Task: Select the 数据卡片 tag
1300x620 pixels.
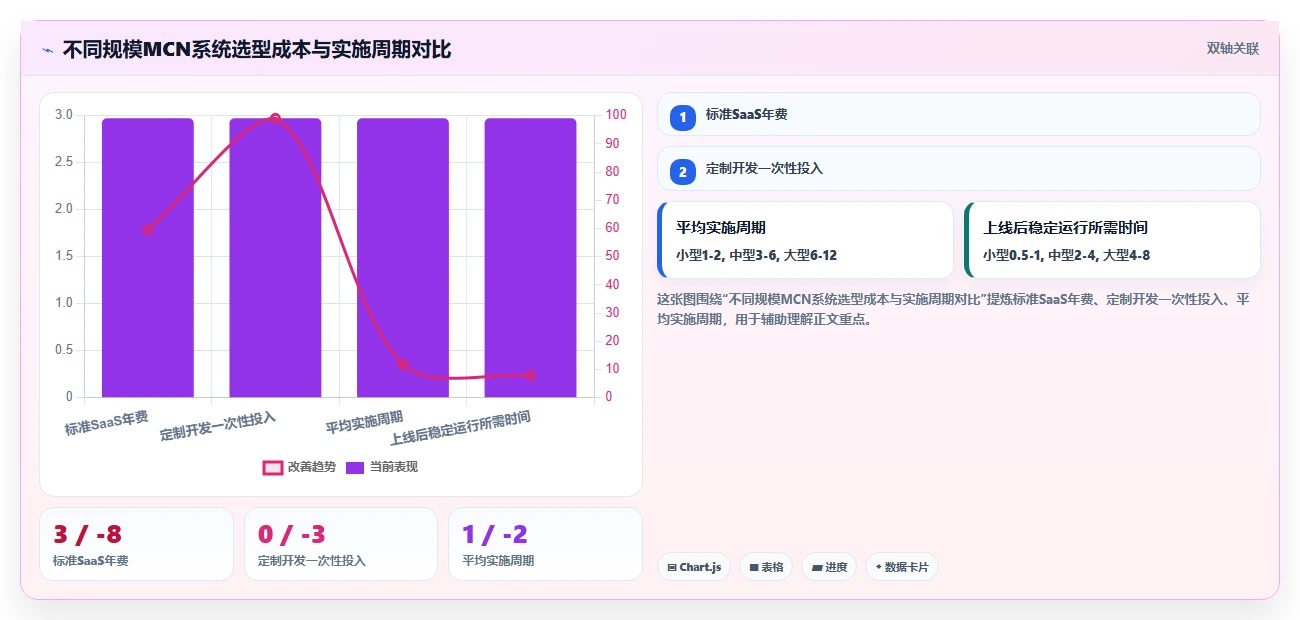Action: 902,567
